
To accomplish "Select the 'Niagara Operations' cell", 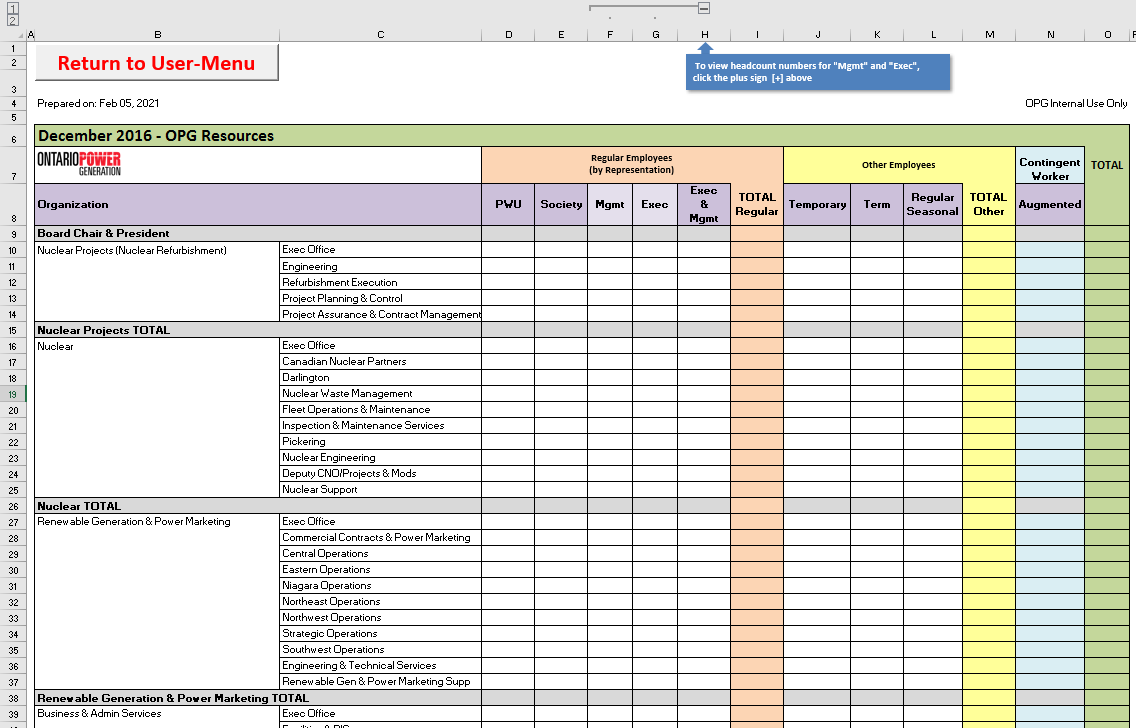I will (380, 585).
